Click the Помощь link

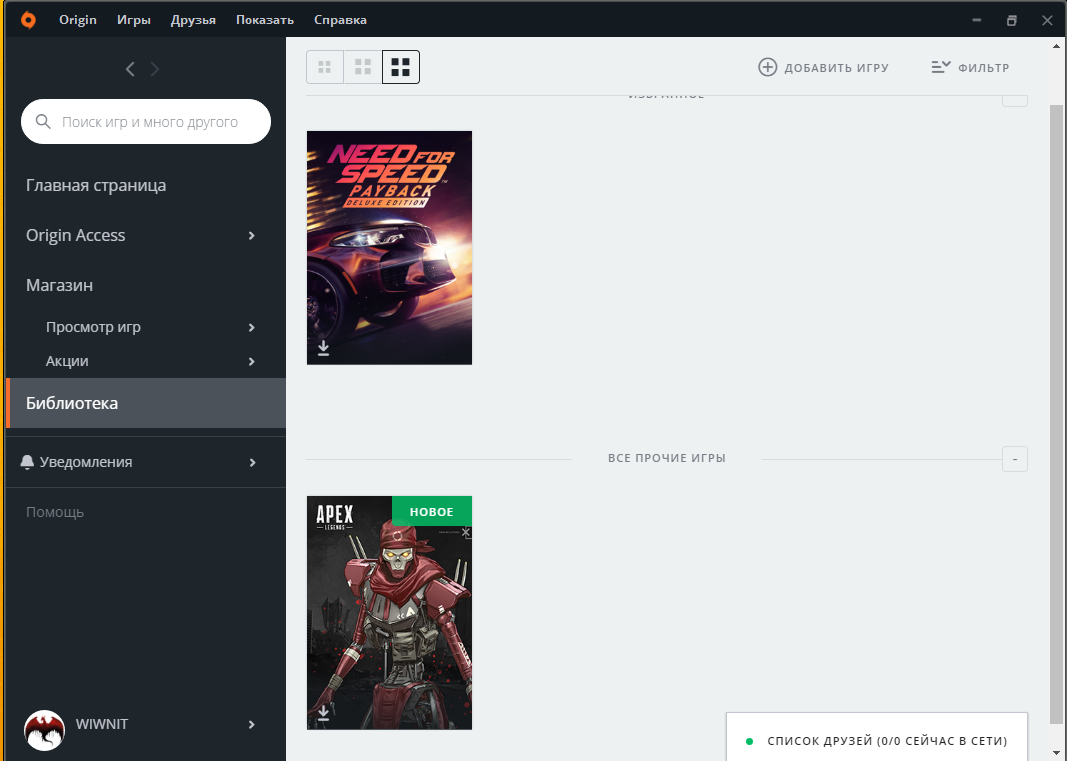pyautogui.click(x=54, y=512)
